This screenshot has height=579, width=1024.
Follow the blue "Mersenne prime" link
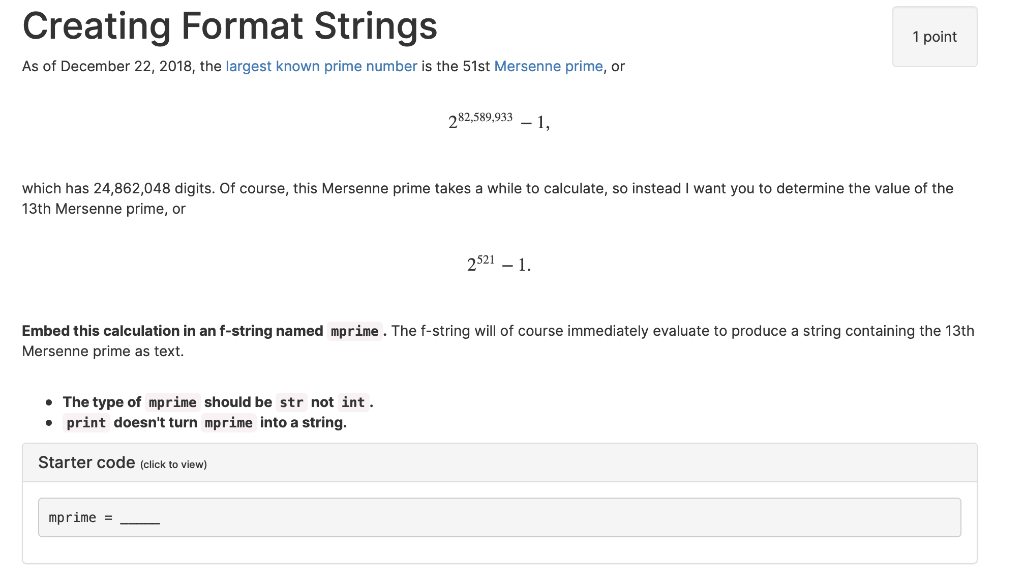[548, 66]
